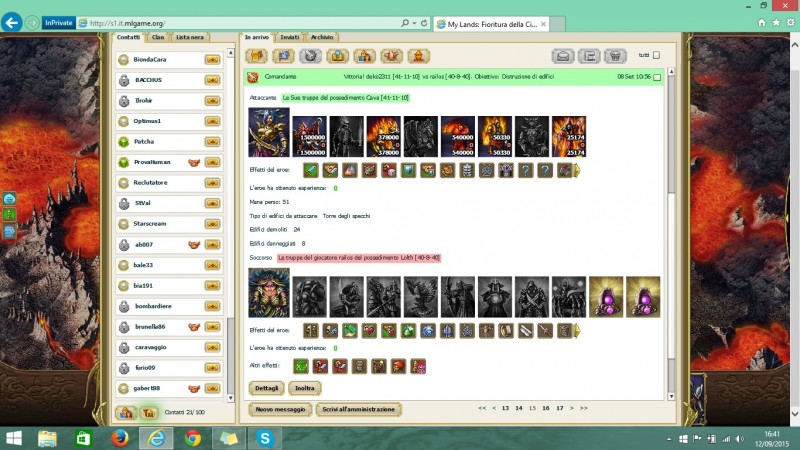Image resolution: width=800 pixels, height=450 pixels.
Task: Click Skype icon in the taskbar
Action: pos(265,438)
